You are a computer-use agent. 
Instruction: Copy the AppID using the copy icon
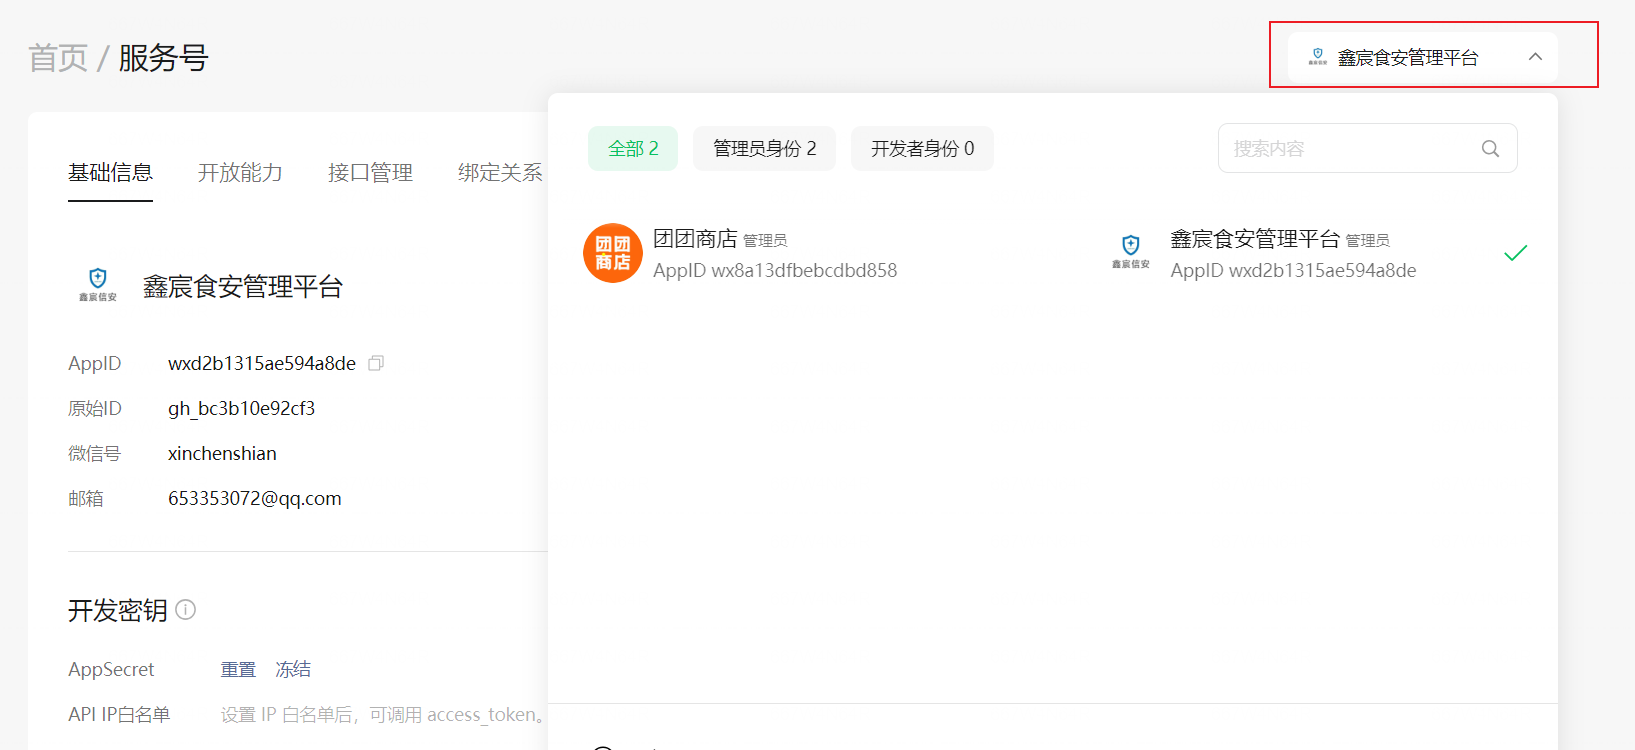pos(376,363)
